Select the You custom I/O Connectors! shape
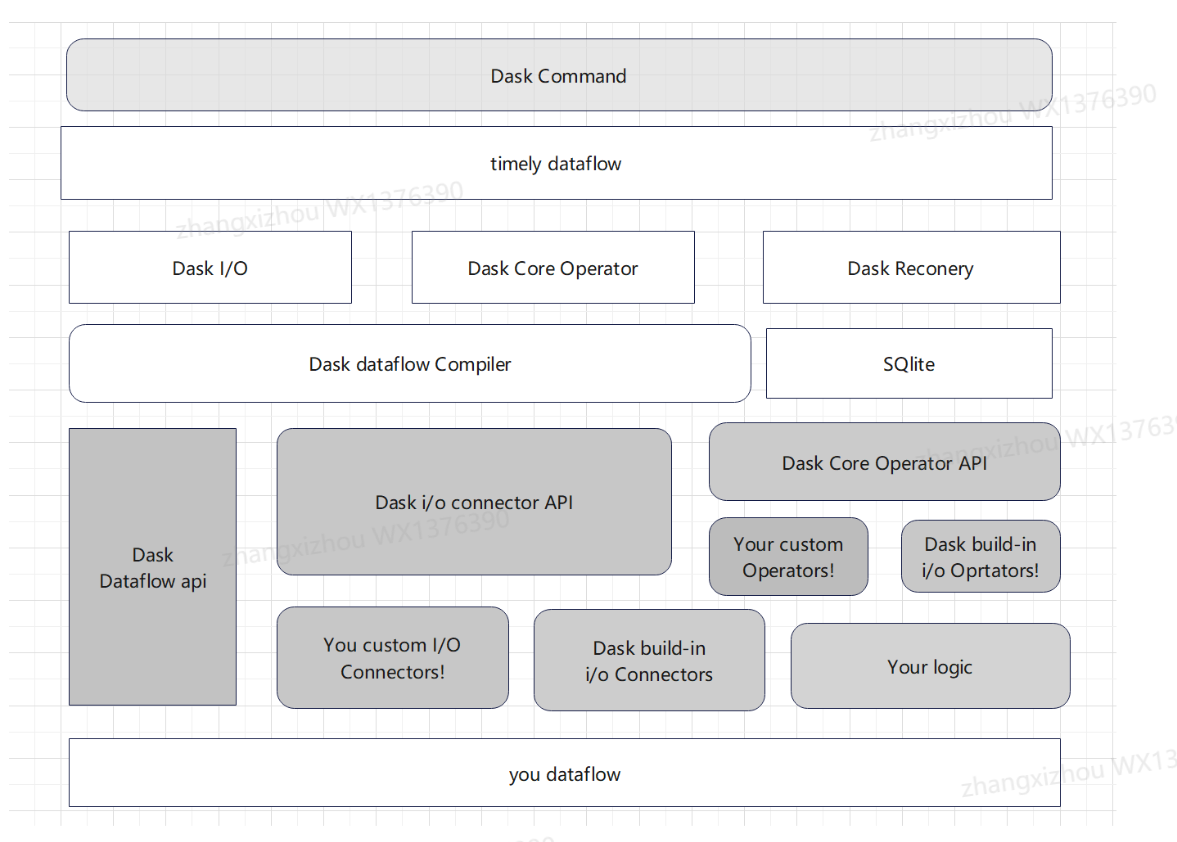1177x842 pixels. (392, 658)
